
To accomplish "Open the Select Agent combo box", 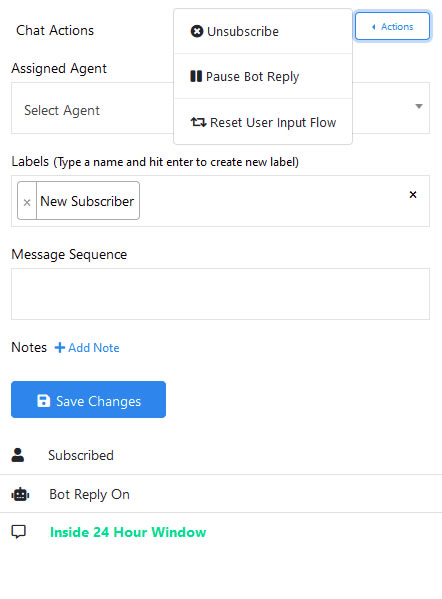I will (x=220, y=108).
